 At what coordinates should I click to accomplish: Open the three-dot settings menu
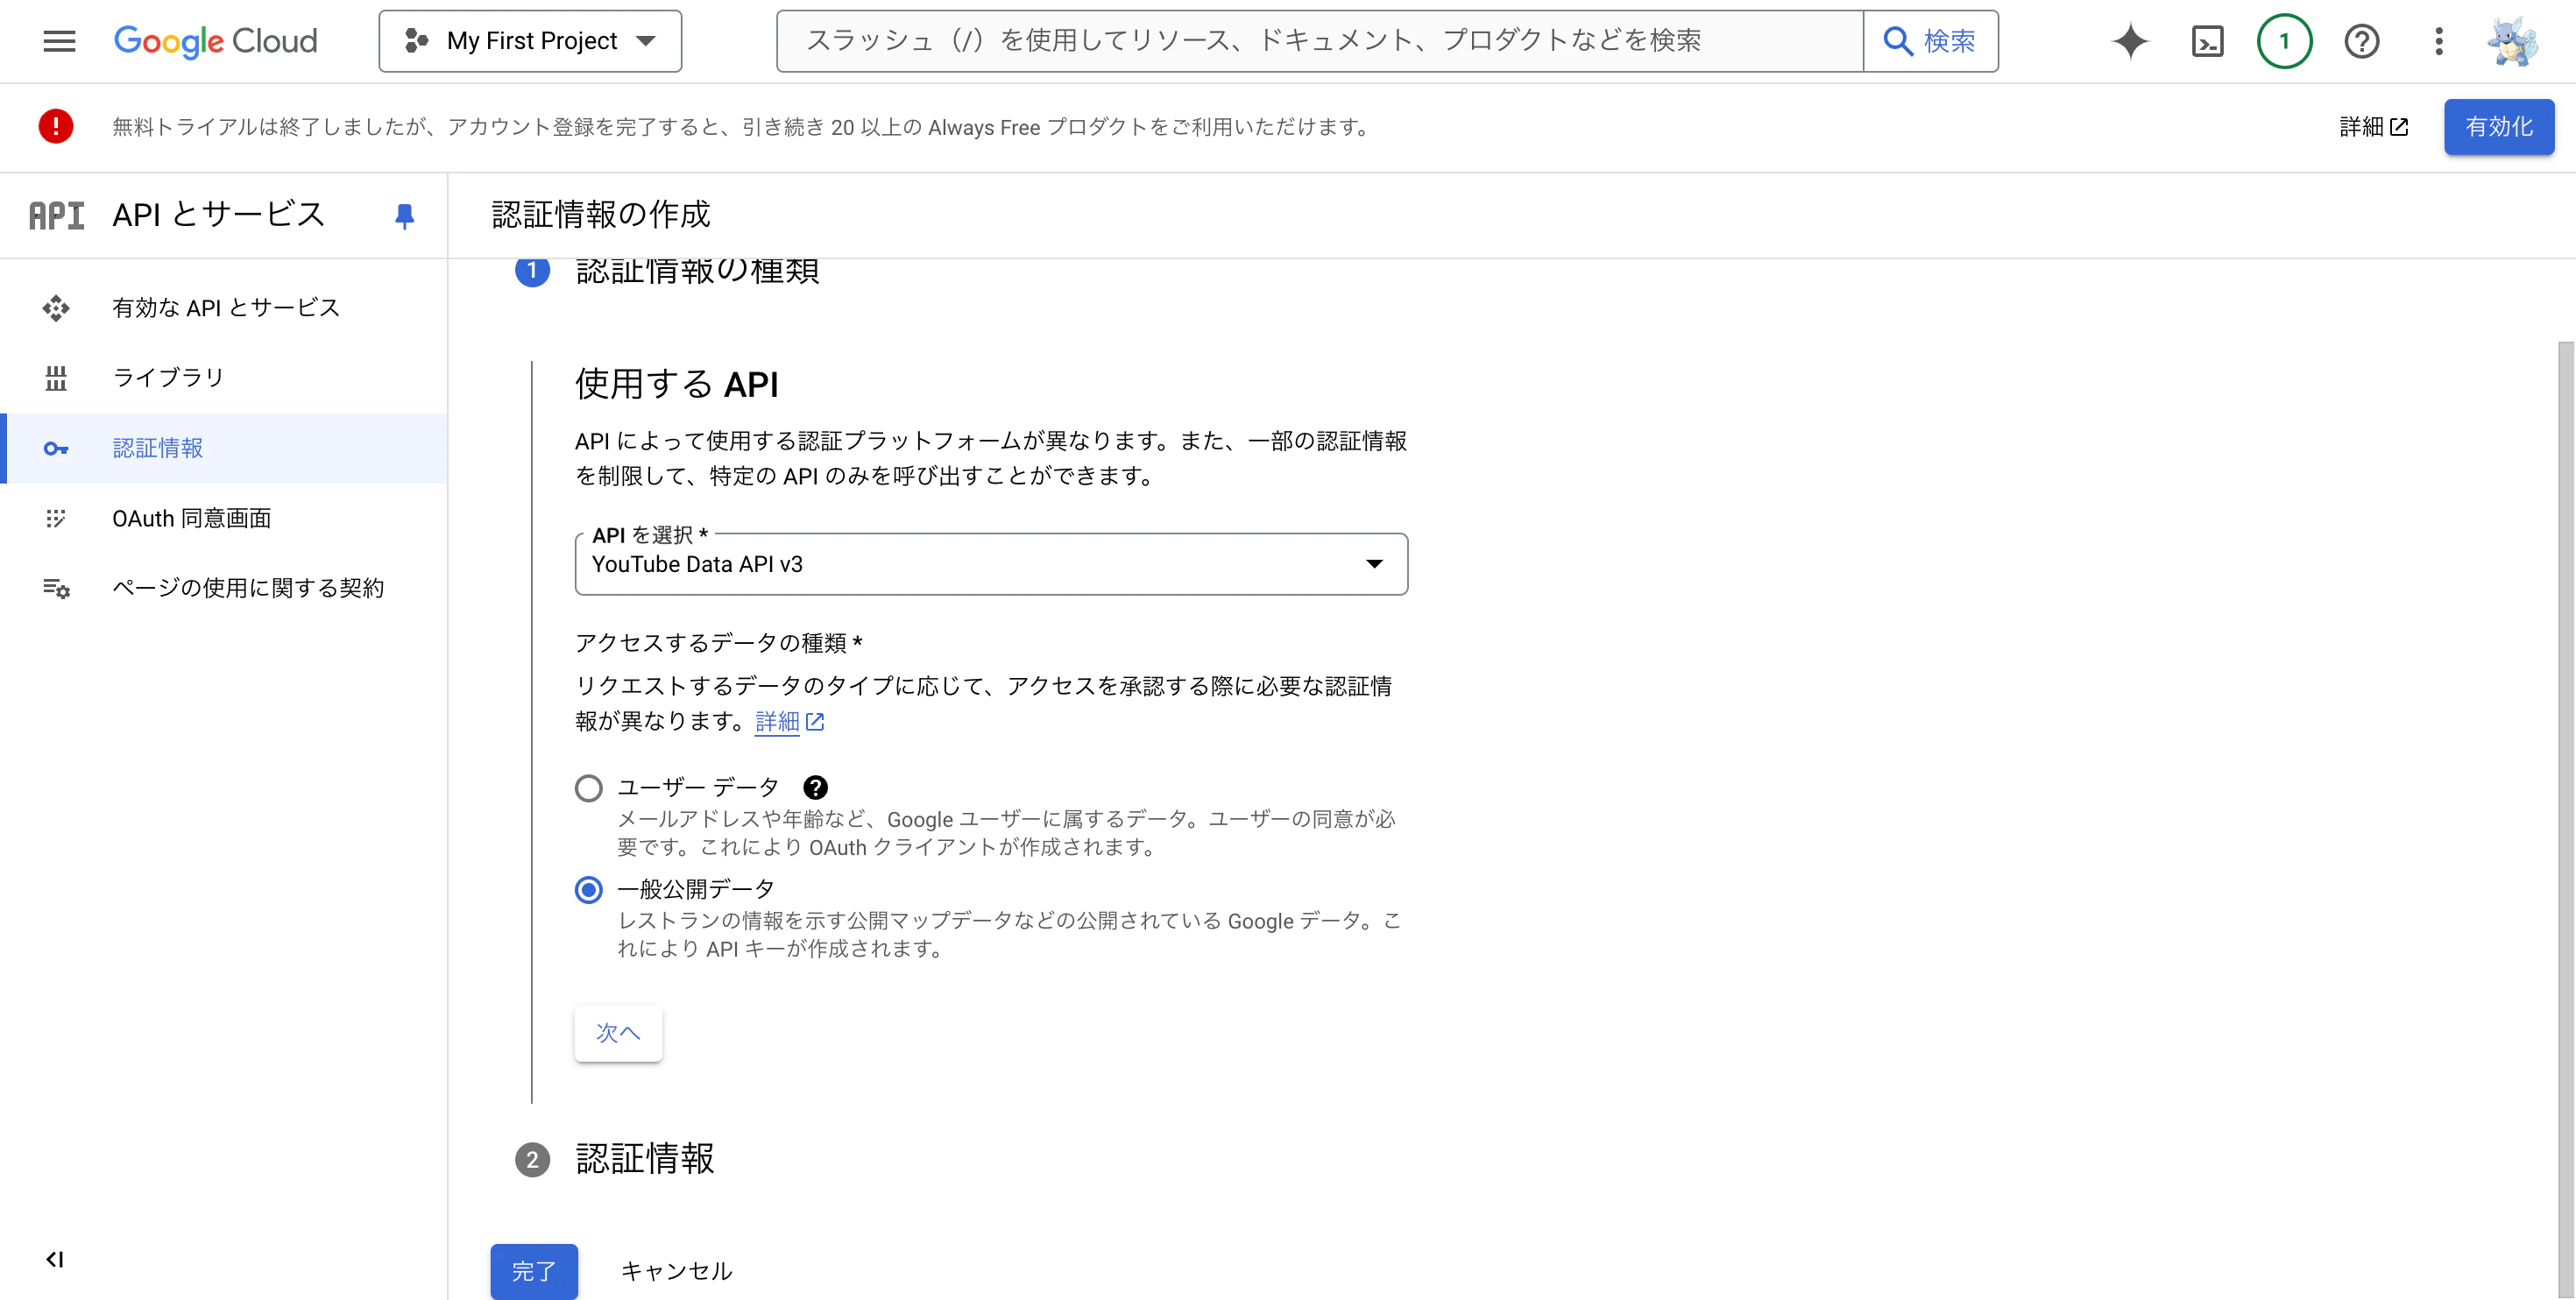[x=2438, y=41]
